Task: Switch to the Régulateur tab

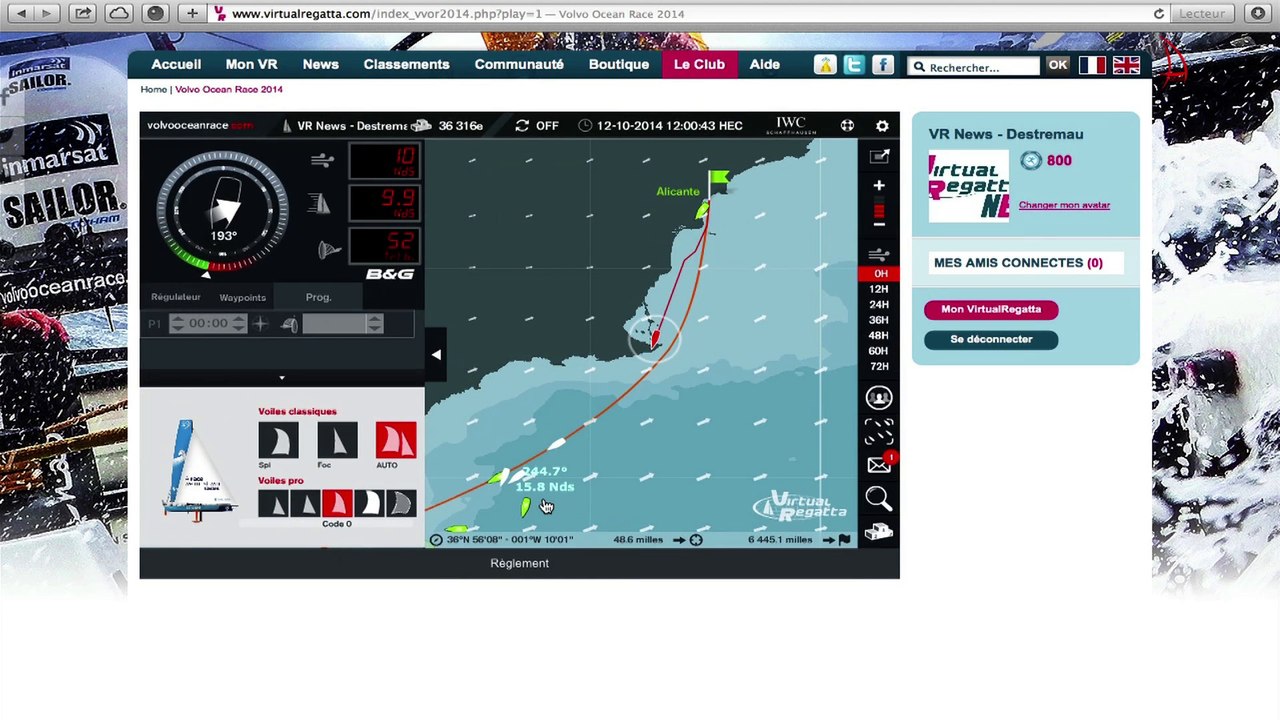Action: pyautogui.click(x=176, y=297)
